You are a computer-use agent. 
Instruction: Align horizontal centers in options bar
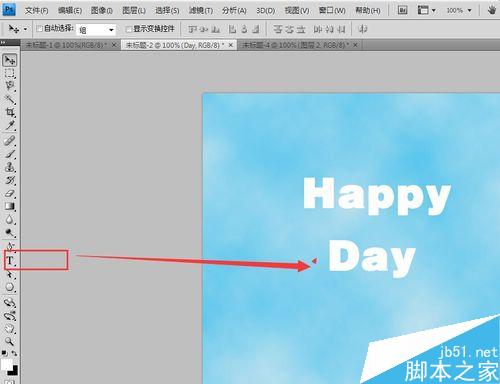click(x=244, y=30)
